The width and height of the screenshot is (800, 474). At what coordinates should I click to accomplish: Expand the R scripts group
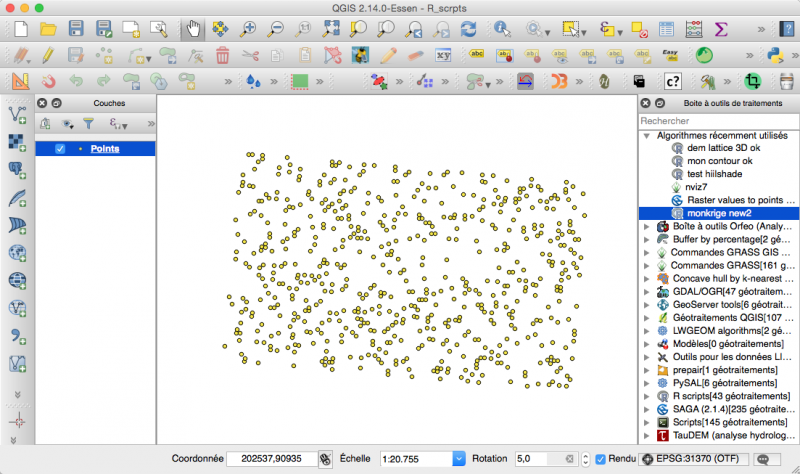(647, 396)
